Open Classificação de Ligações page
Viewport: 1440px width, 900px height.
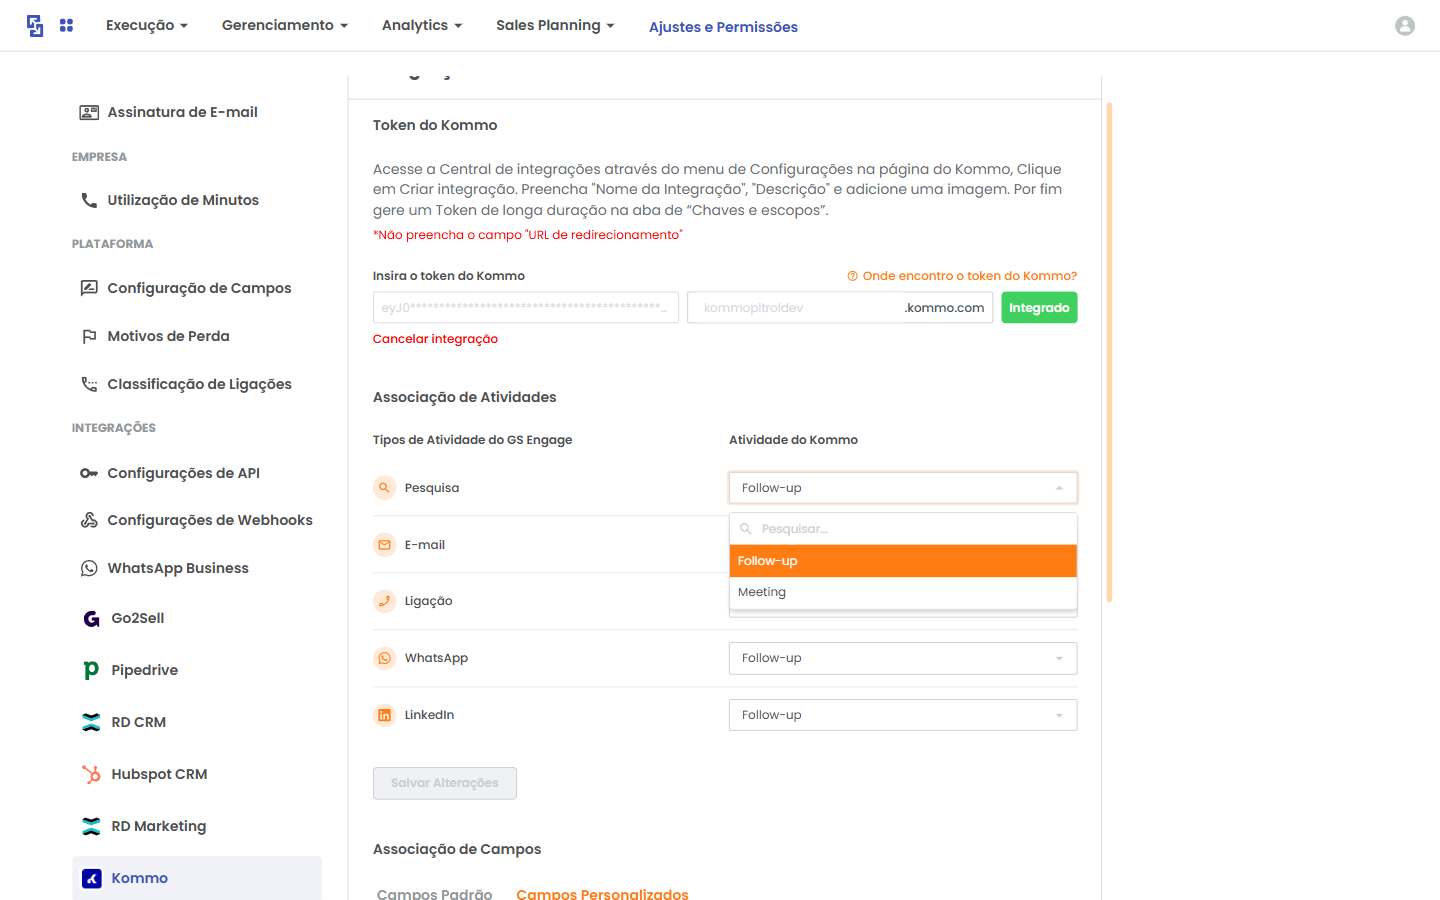[199, 384]
